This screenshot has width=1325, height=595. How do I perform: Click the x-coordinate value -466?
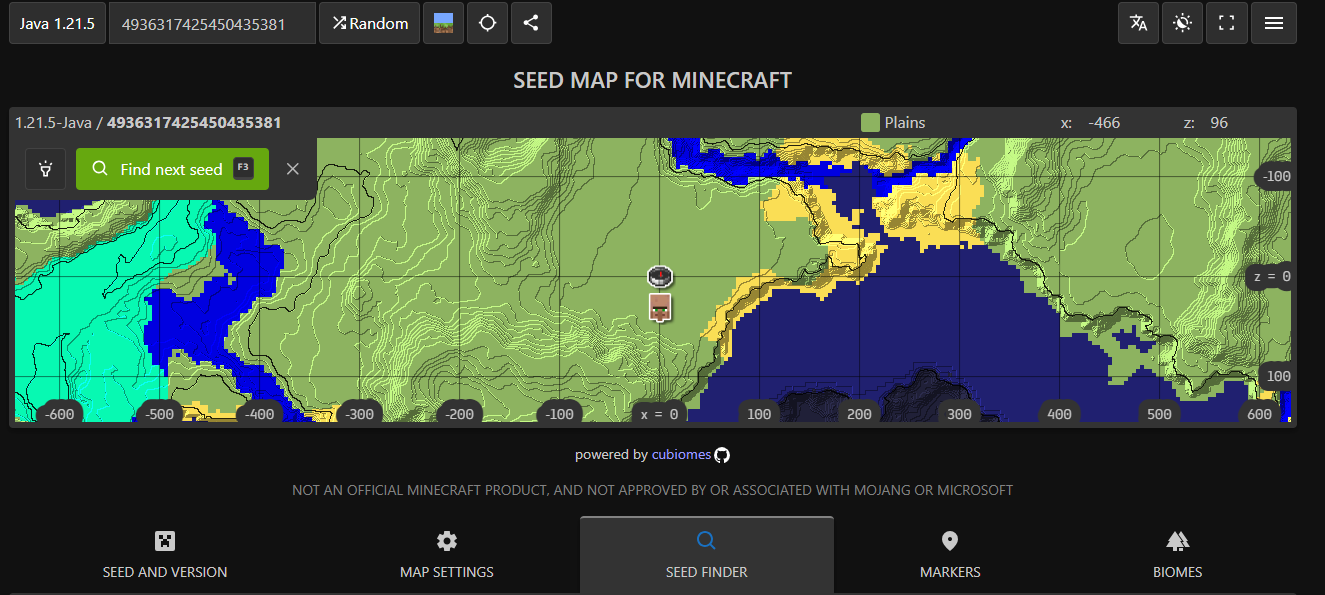pos(1104,122)
